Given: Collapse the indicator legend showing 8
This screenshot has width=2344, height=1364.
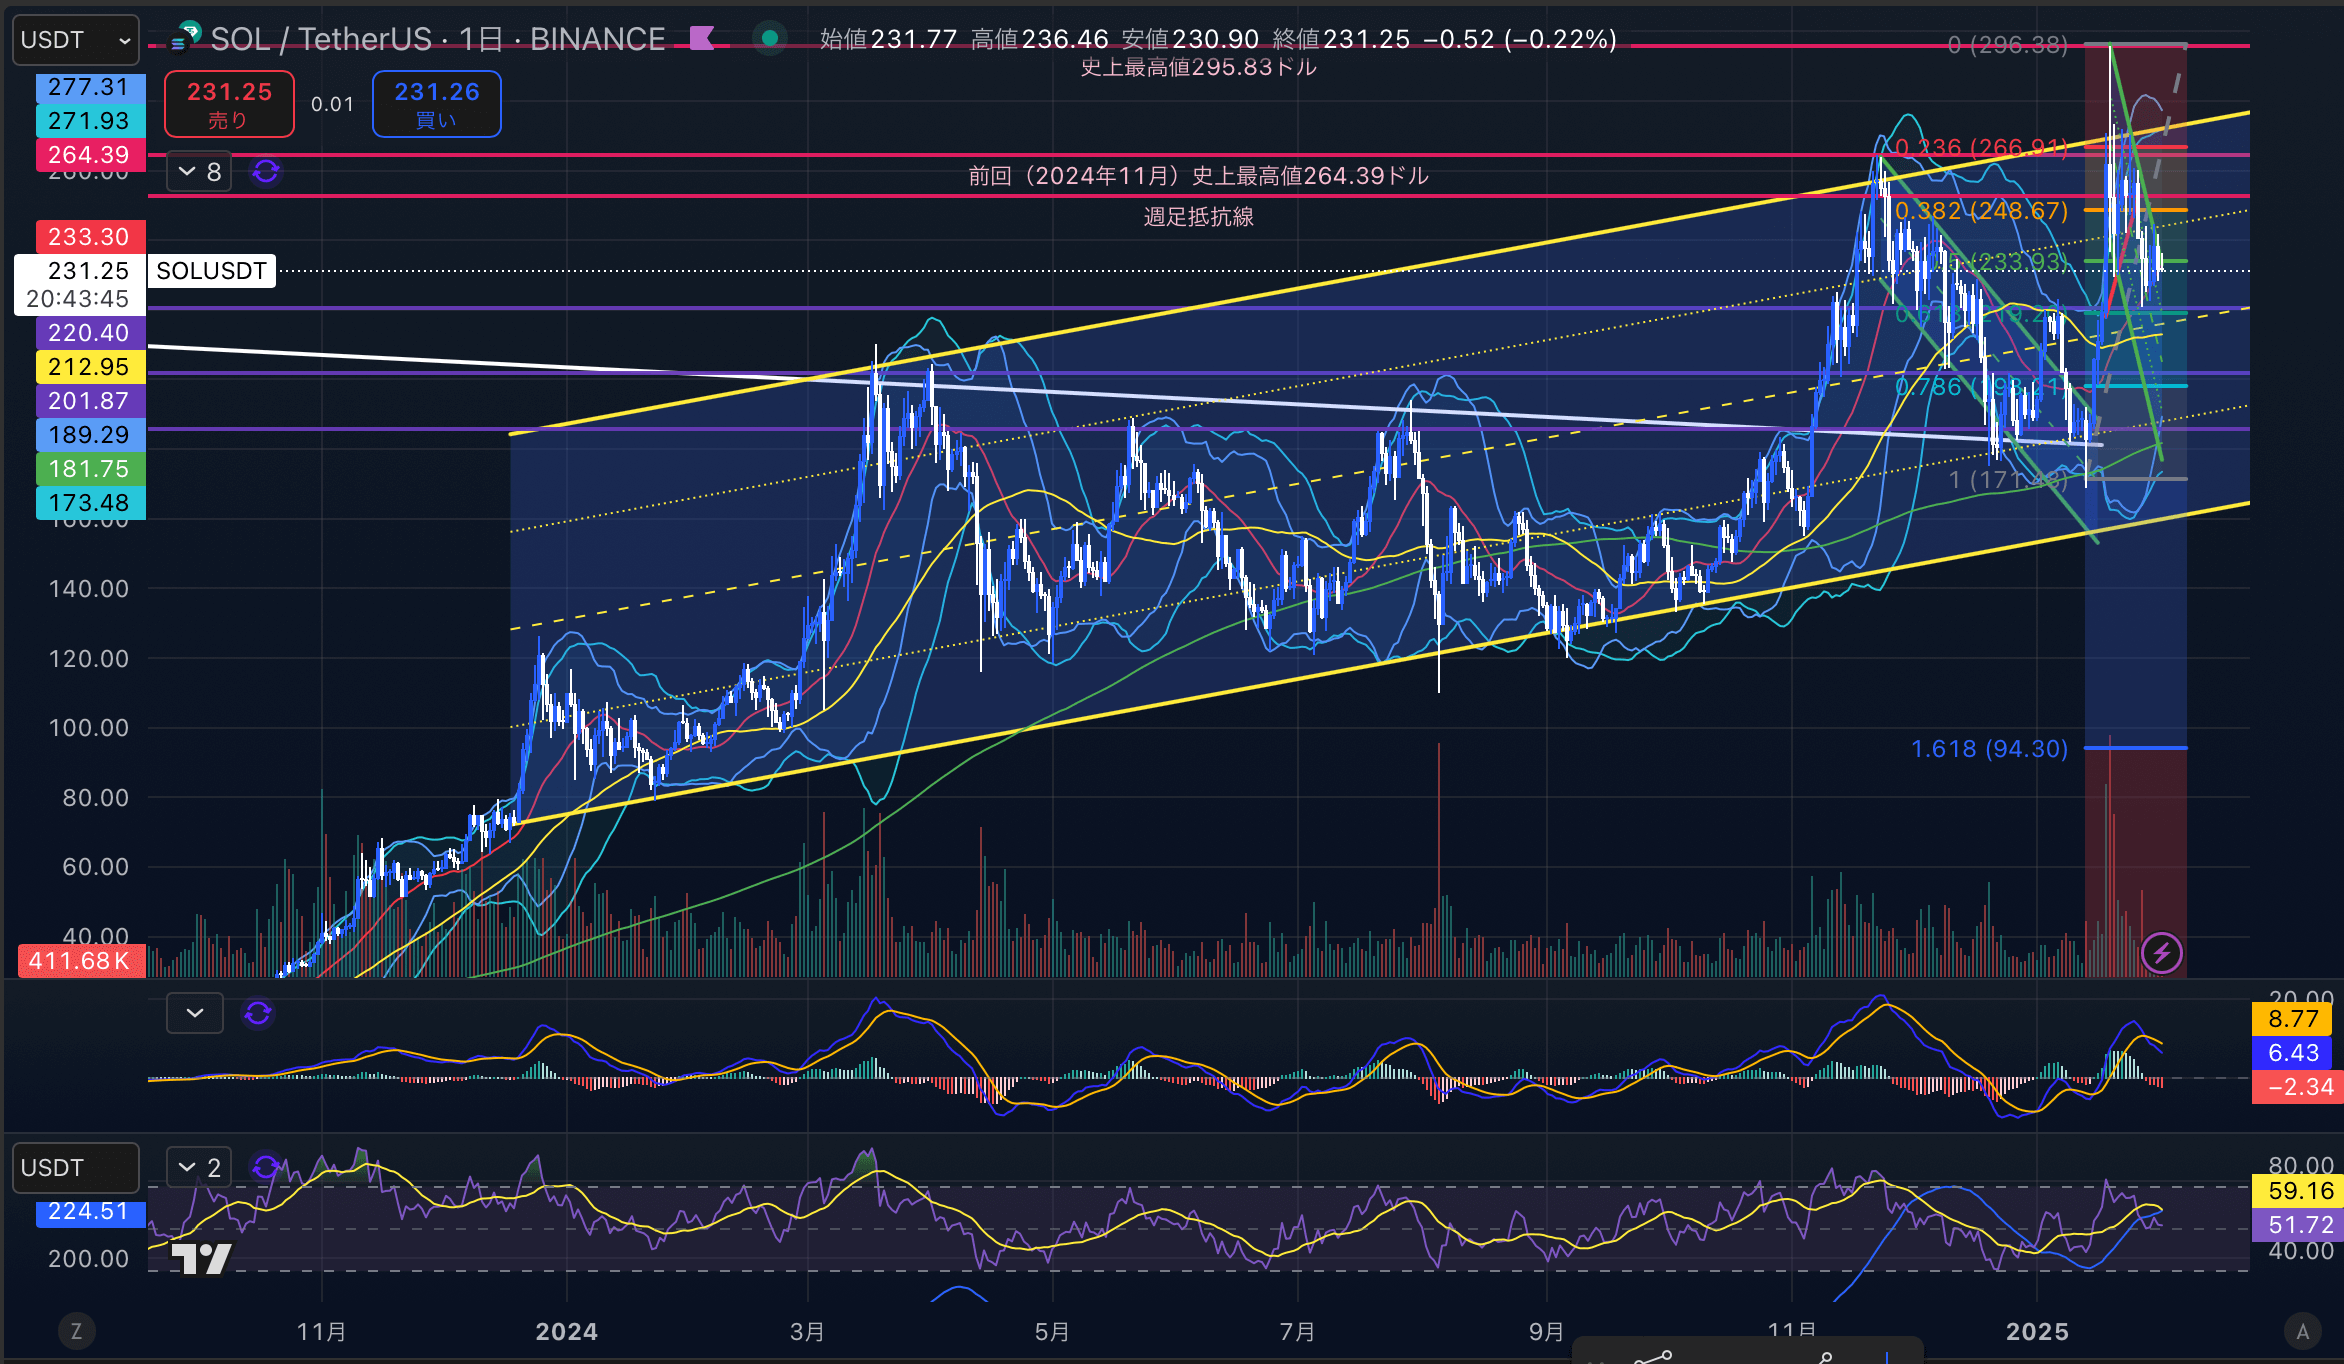Looking at the screenshot, I should 198,172.
